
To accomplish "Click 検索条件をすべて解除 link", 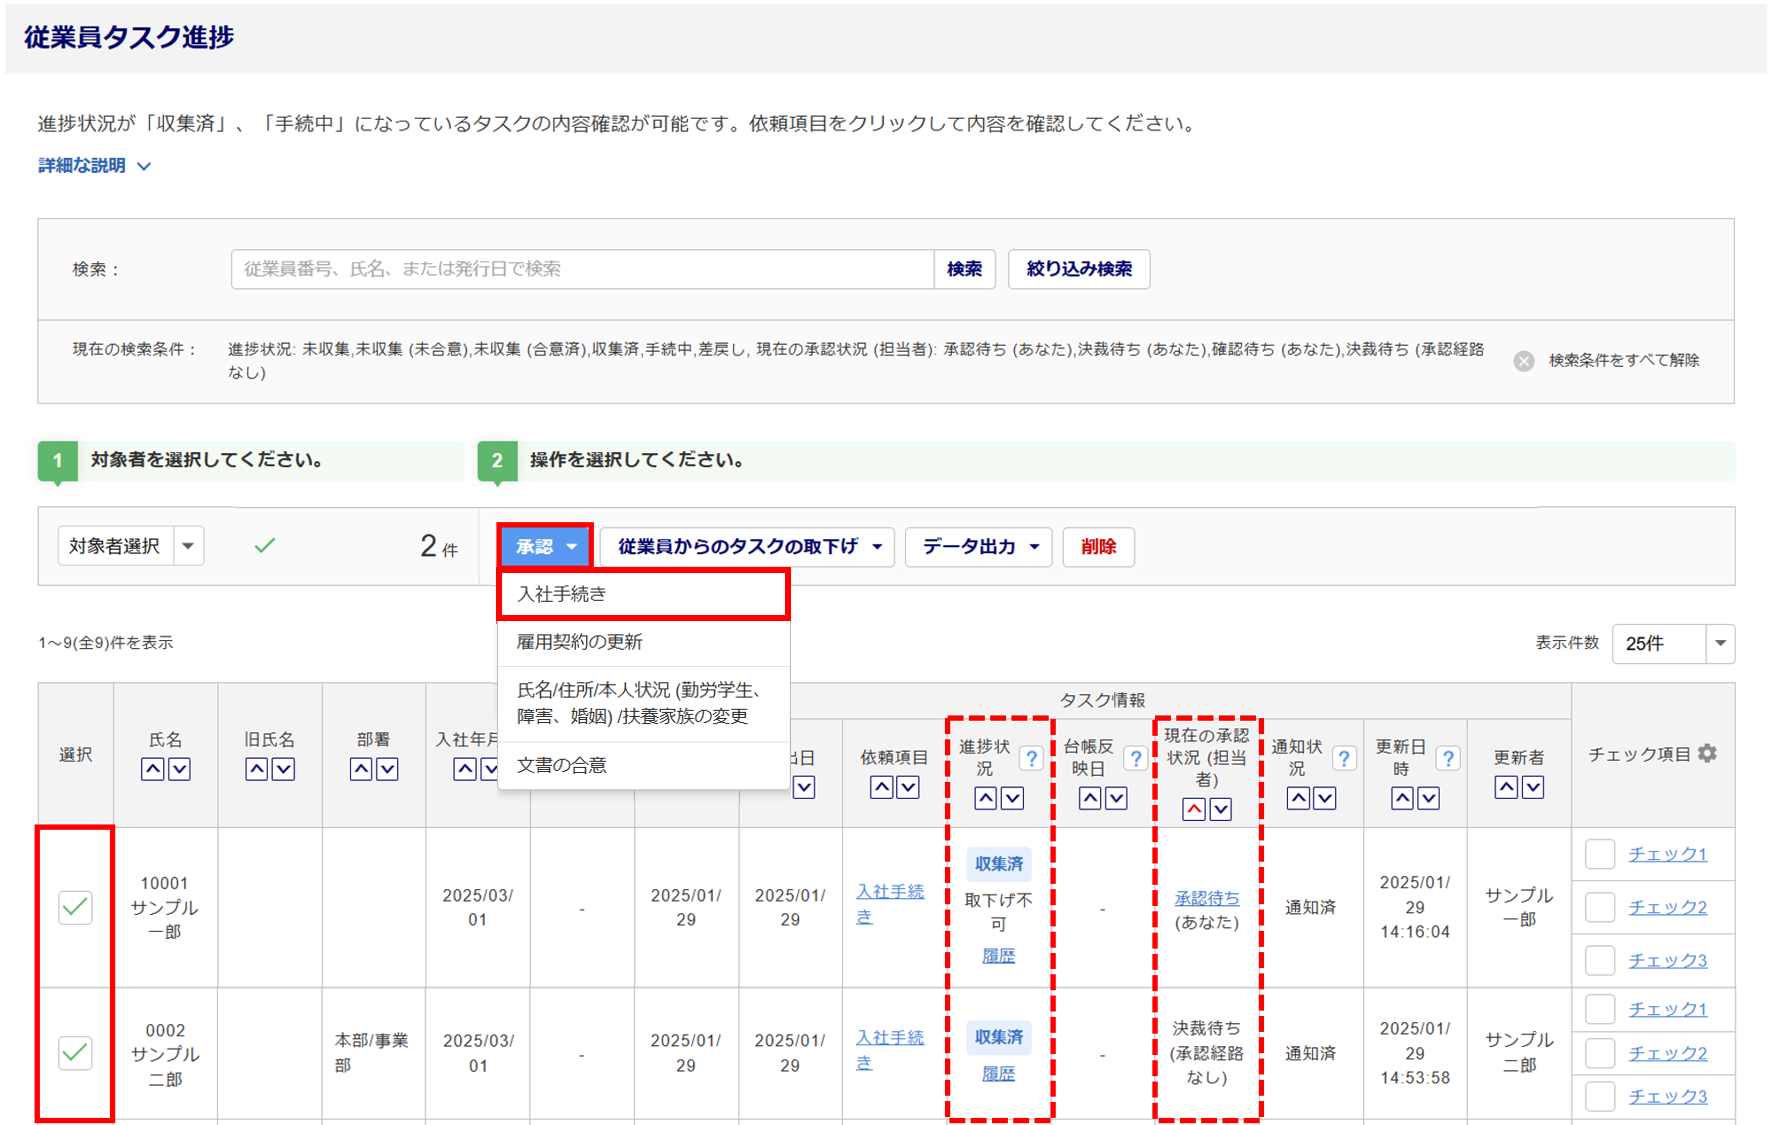I will [x=1623, y=361].
